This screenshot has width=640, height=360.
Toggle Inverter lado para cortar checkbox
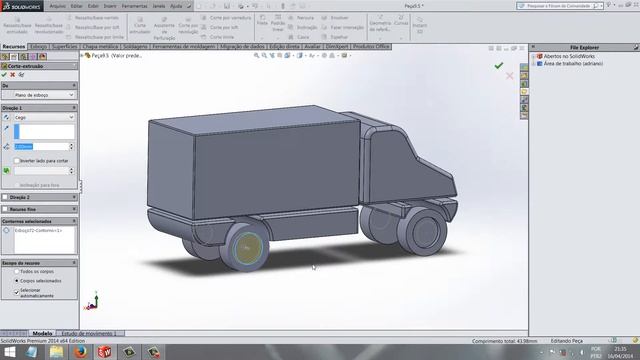[17, 161]
